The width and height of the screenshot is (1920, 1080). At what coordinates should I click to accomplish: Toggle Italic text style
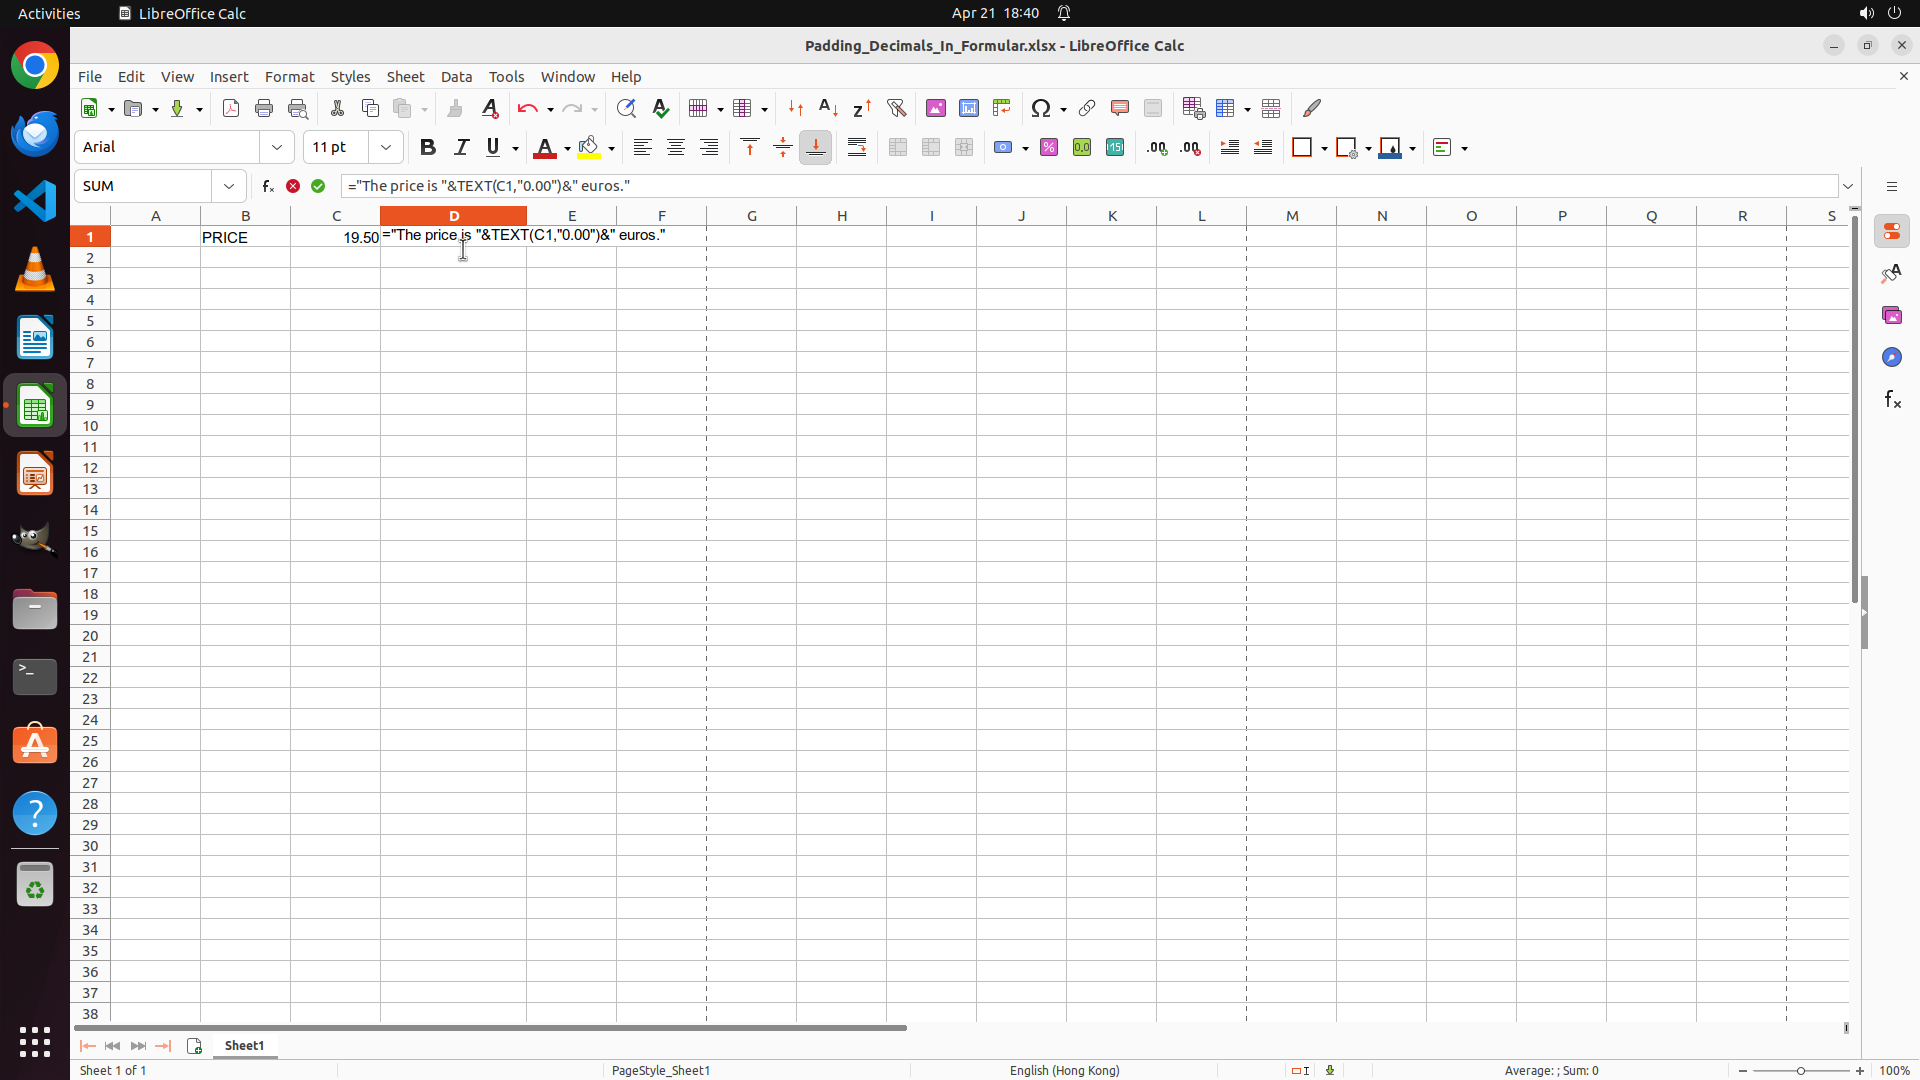click(x=461, y=147)
